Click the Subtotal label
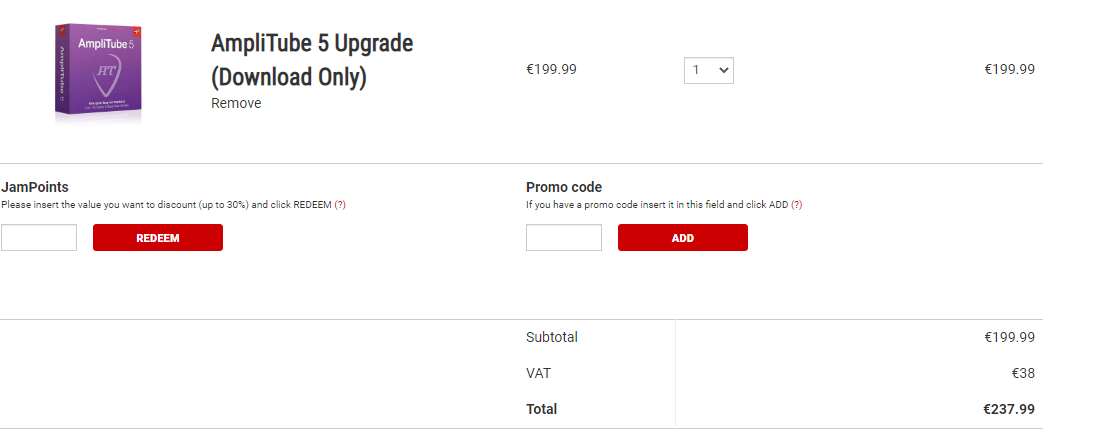Viewport: 1099px width, 438px height. pyautogui.click(x=552, y=337)
